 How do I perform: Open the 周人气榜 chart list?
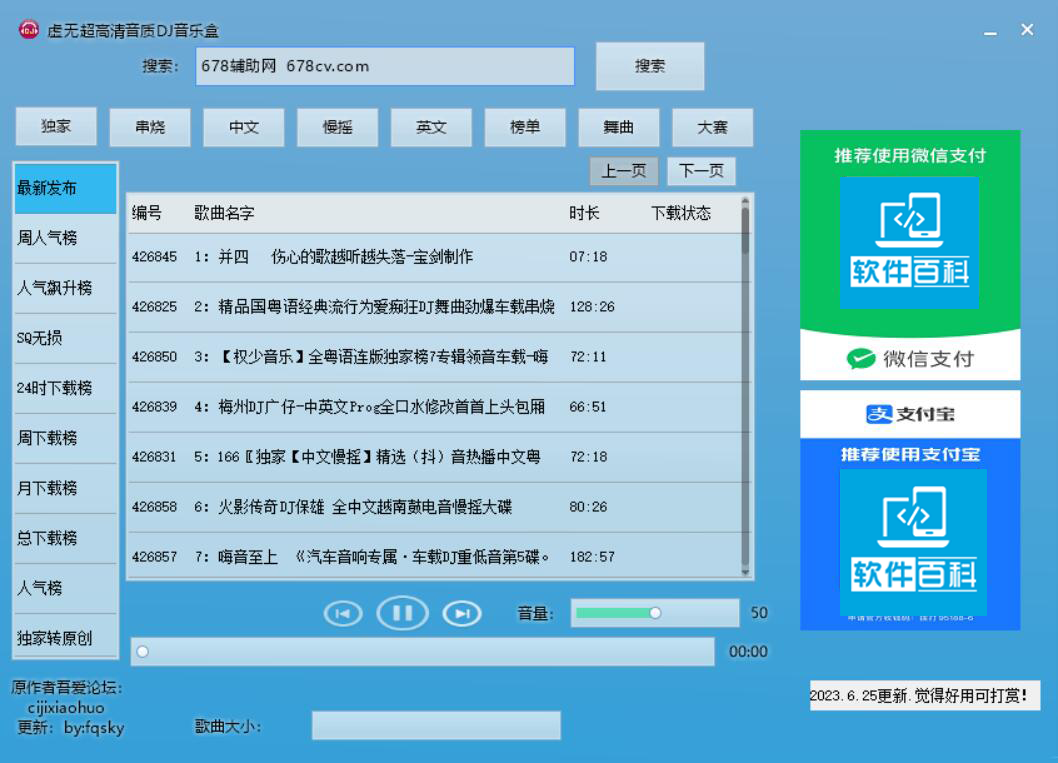coord(65,238)
